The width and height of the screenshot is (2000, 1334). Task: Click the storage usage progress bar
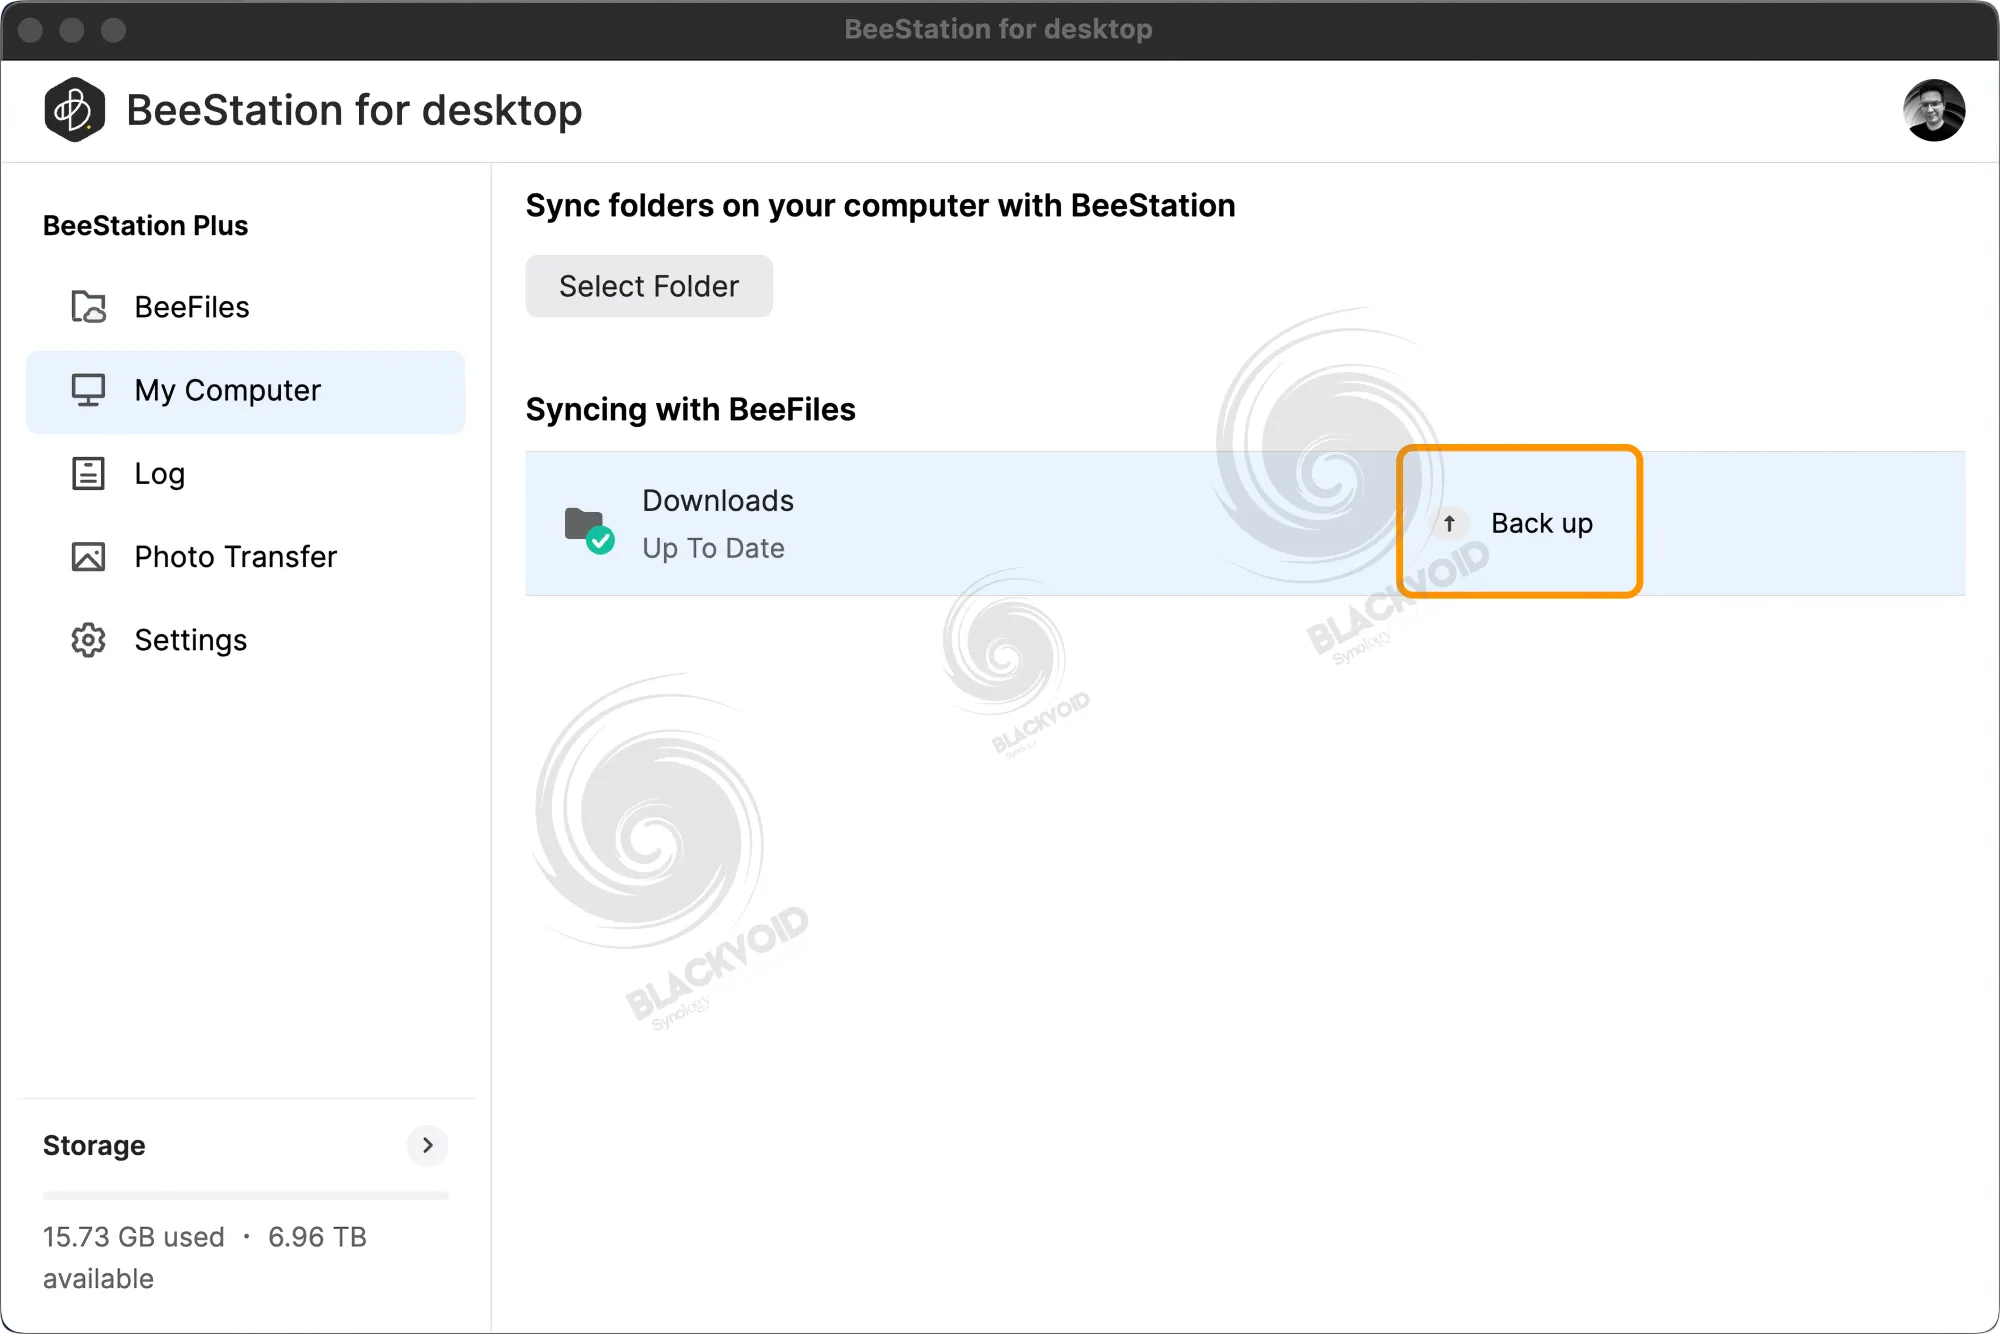tap(246, 1195)
